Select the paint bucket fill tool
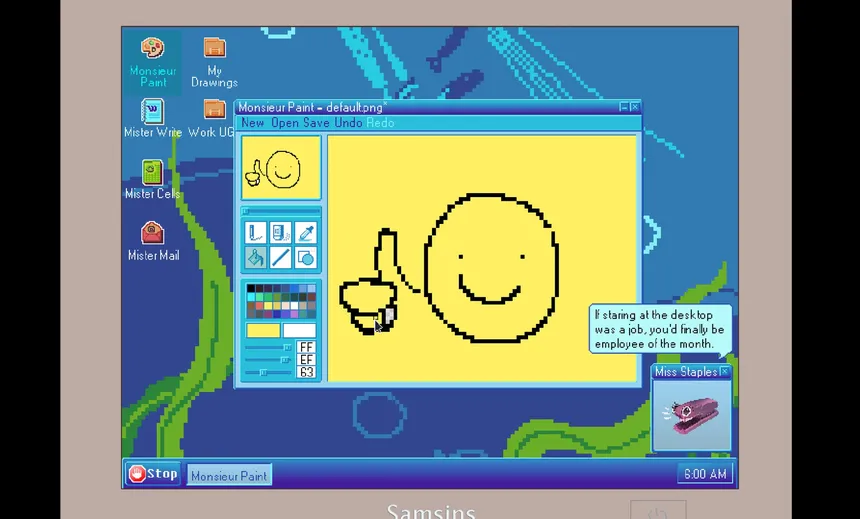 (x=255, y=257)
